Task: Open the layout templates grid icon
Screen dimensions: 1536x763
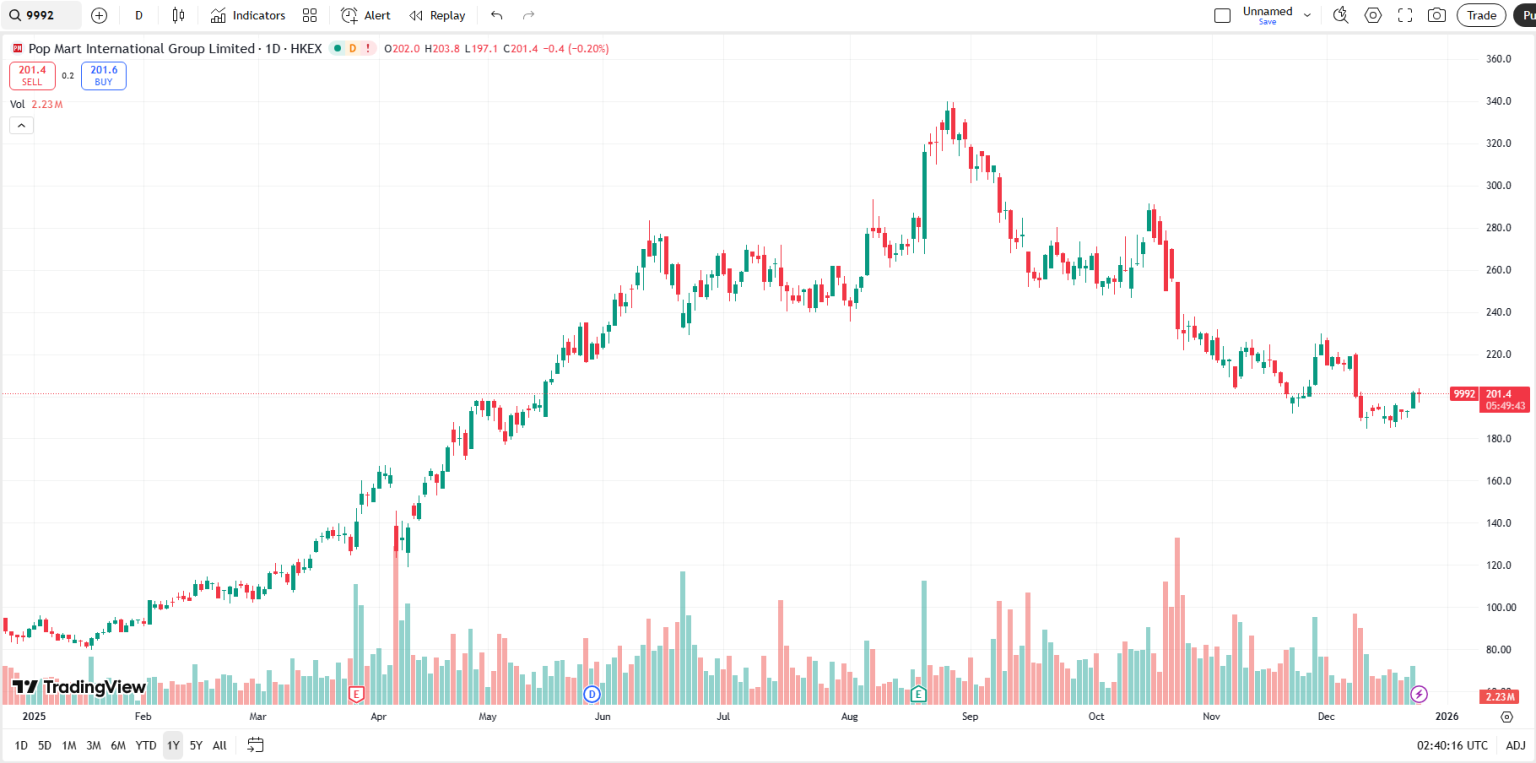Action: (x=310, y=15)
